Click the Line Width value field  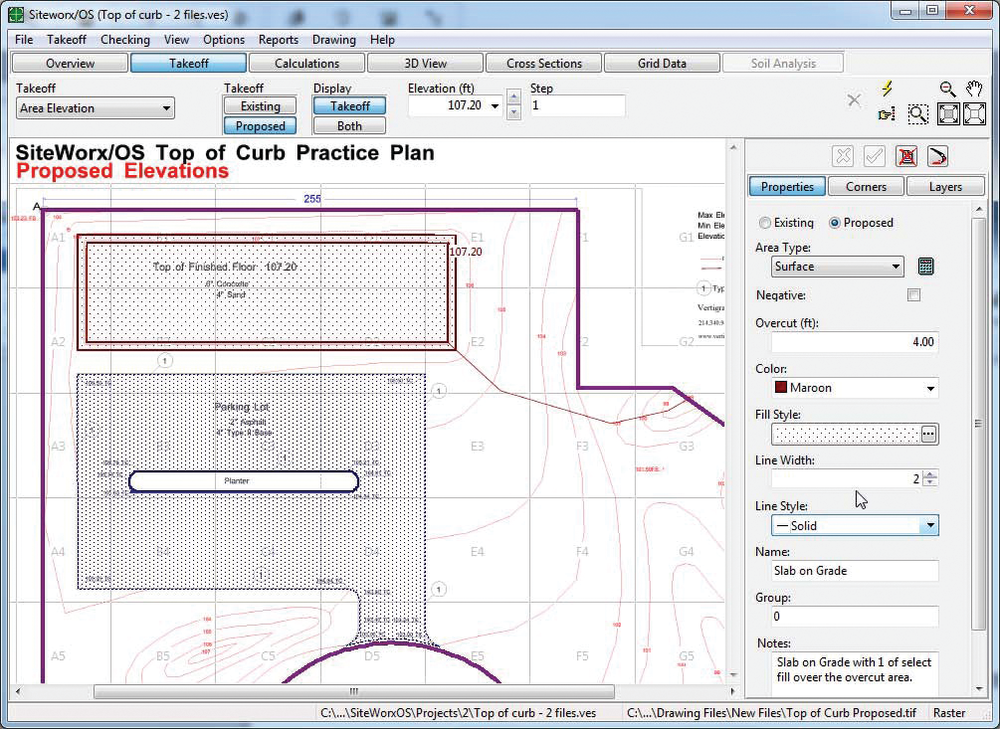click(847, 478)
